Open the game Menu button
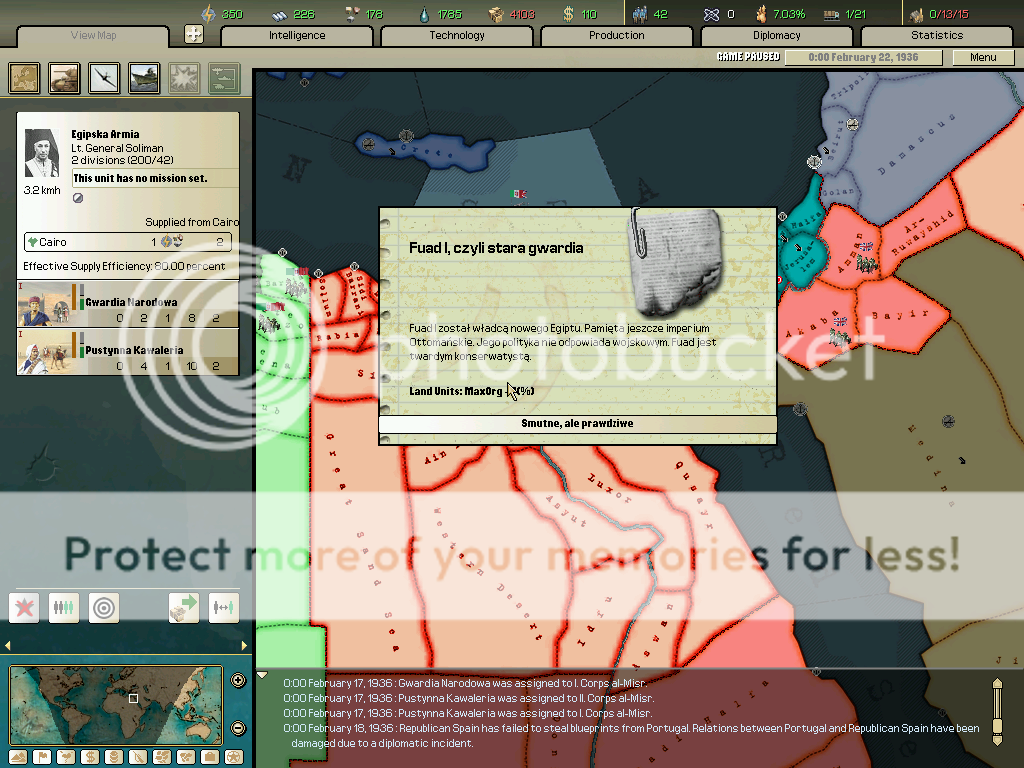This screenshot has height=768, width=1024. pos(983,57)
